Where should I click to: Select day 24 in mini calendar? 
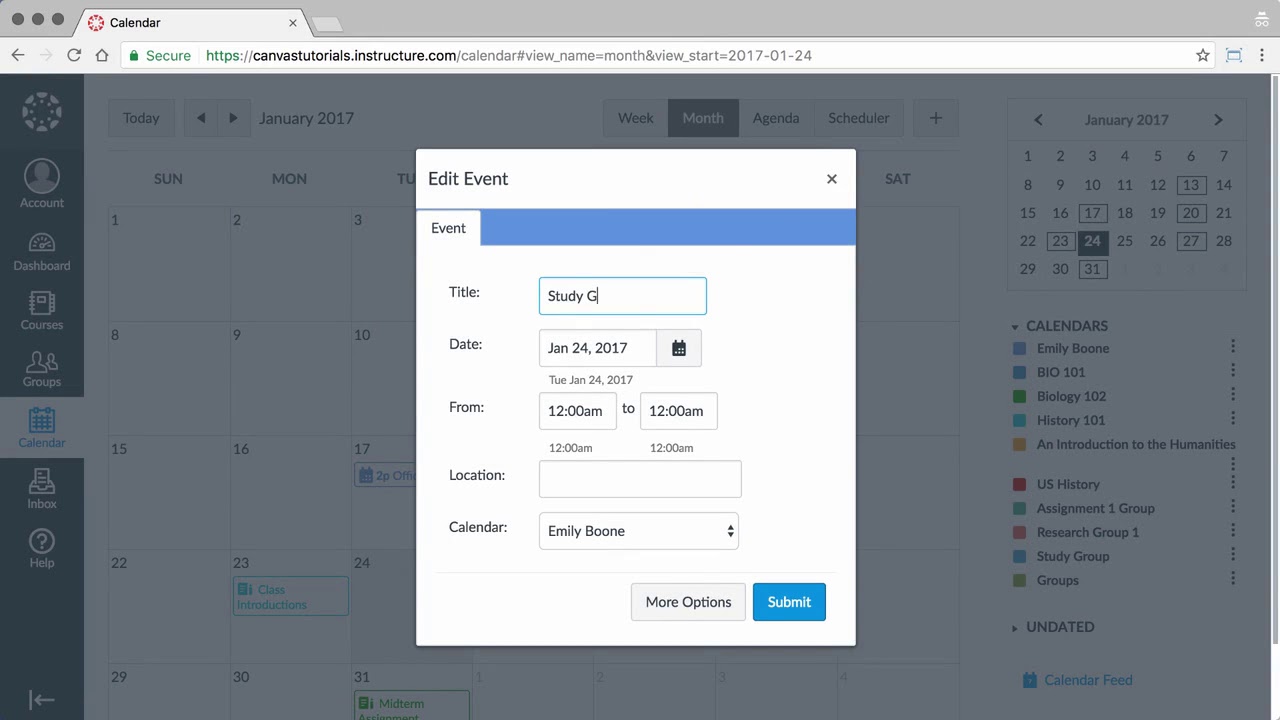point(1092,241)
